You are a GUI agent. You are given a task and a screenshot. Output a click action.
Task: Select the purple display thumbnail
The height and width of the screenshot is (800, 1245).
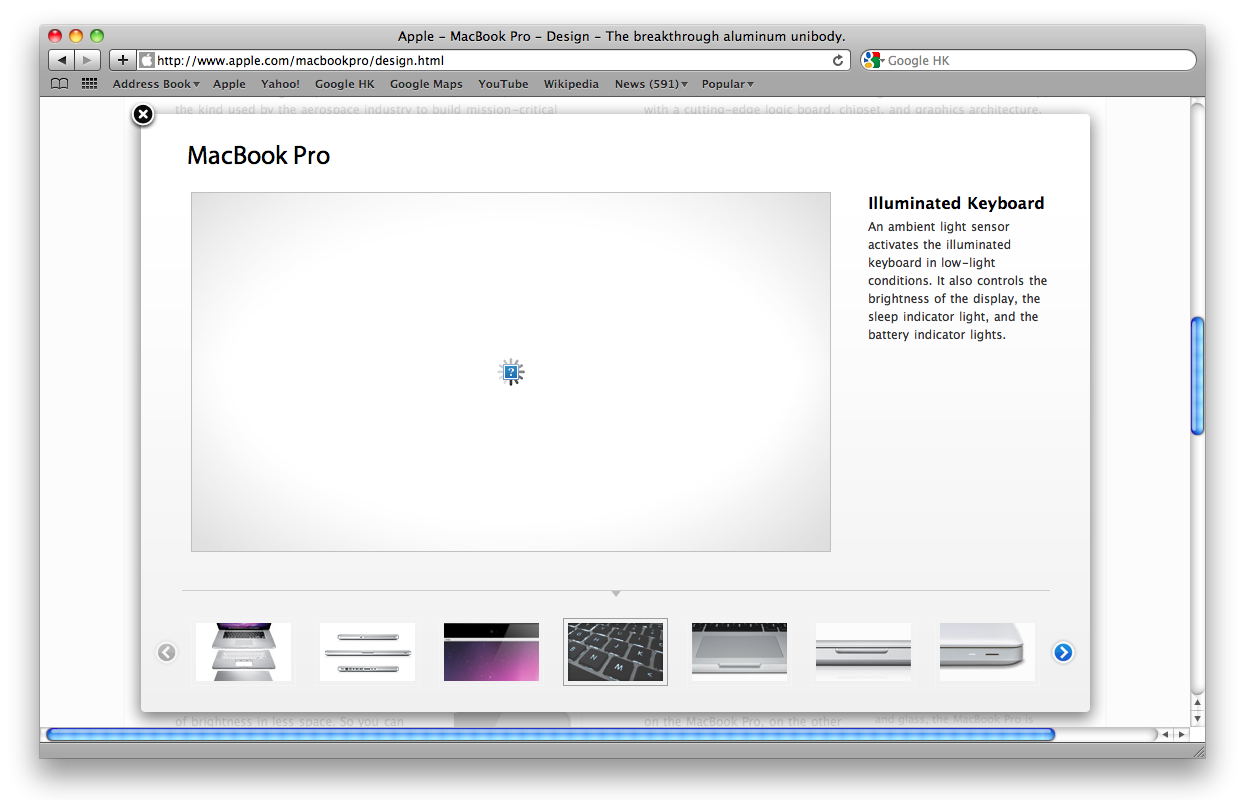pyautogui.click(x=491, y=652)
